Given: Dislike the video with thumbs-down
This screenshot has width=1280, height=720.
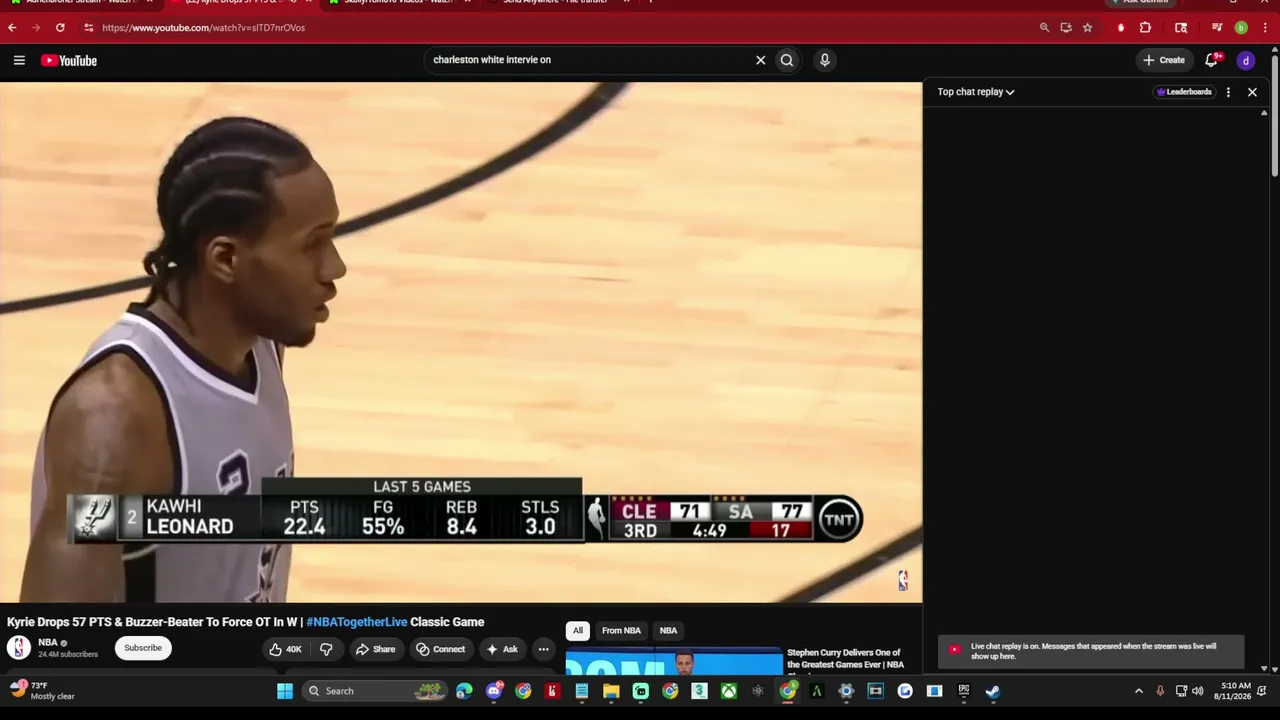Looking at the screenshot, I should [x=326, y=649].
